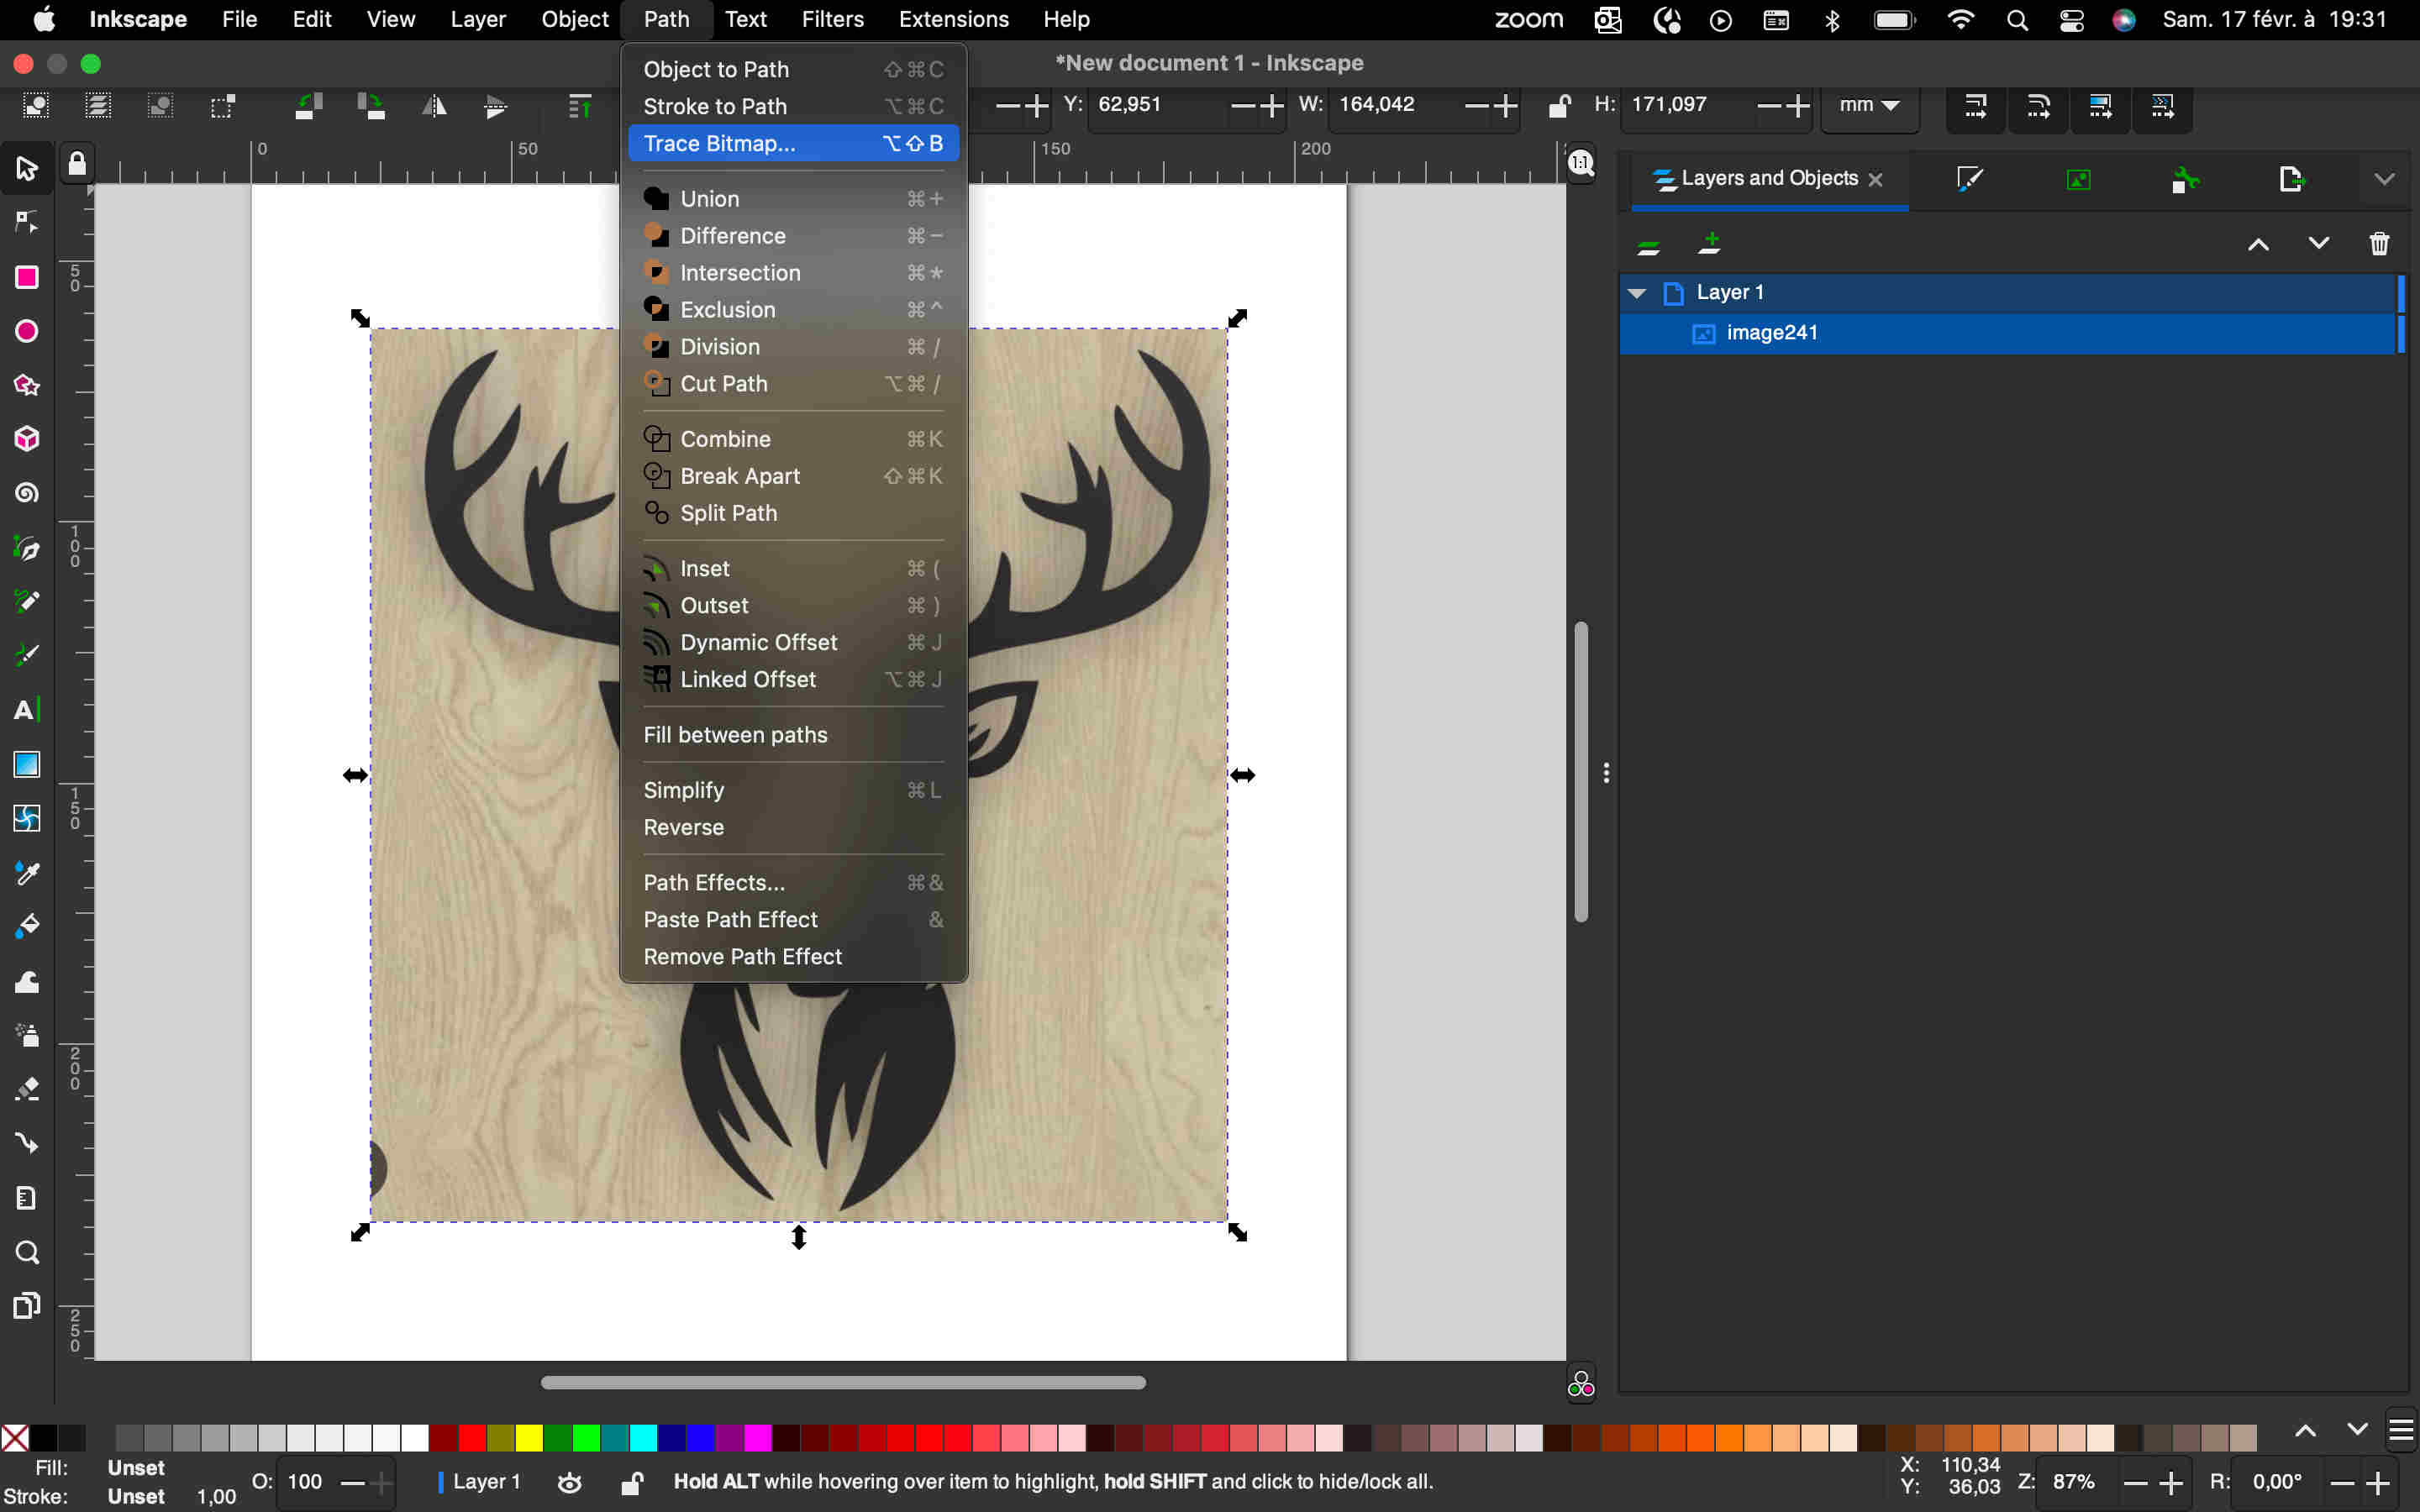Select the Bezier Pen tool
Screen dimensions: 2420x1512
tap(27, 548)
